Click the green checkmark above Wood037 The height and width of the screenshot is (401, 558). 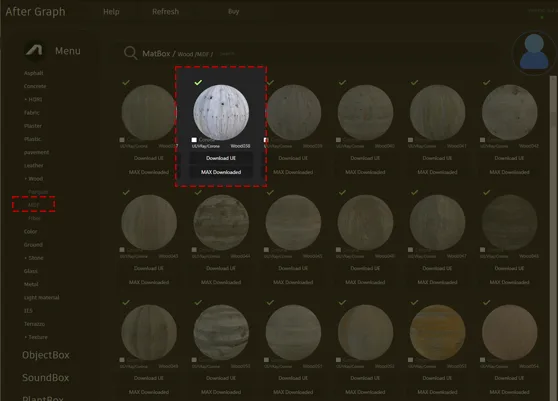[x=126, y=83]
